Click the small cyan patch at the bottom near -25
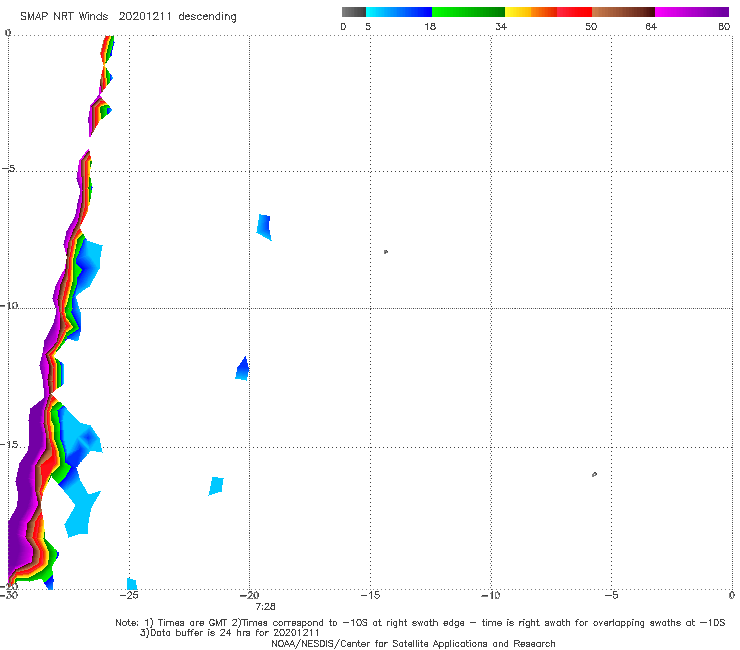Image resolution: width=740 pixels, height=650 pixels. (x=132, y=583)
